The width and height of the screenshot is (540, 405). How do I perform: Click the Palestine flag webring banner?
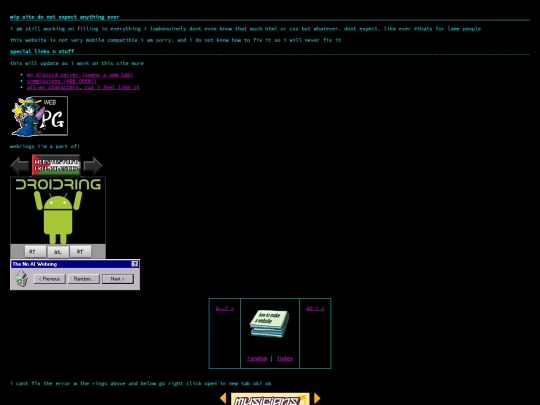tap(56, 165)
